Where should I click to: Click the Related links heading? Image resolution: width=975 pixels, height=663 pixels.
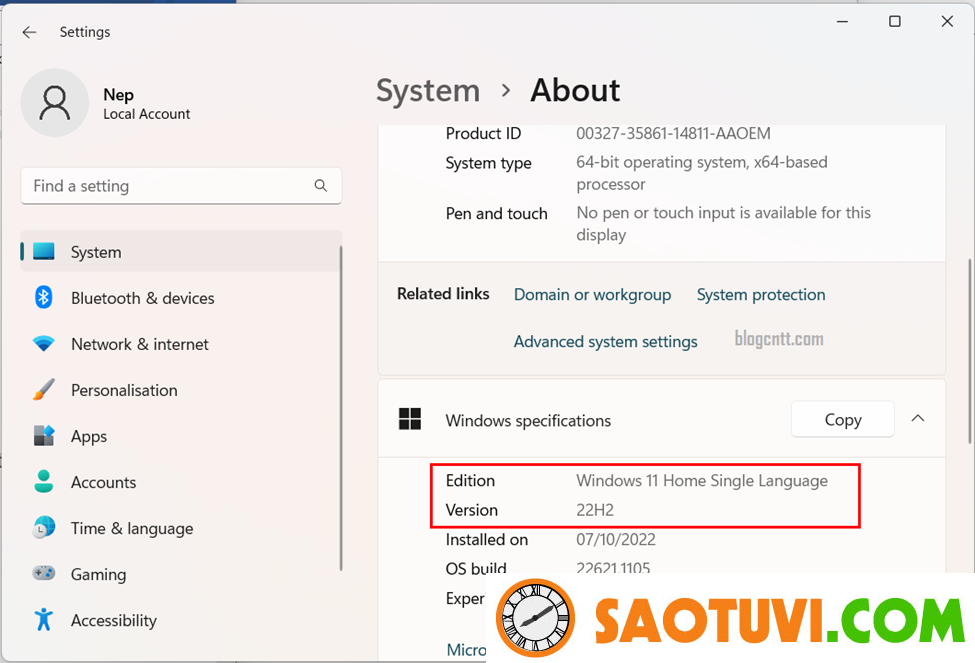click(x=443, y=294)
